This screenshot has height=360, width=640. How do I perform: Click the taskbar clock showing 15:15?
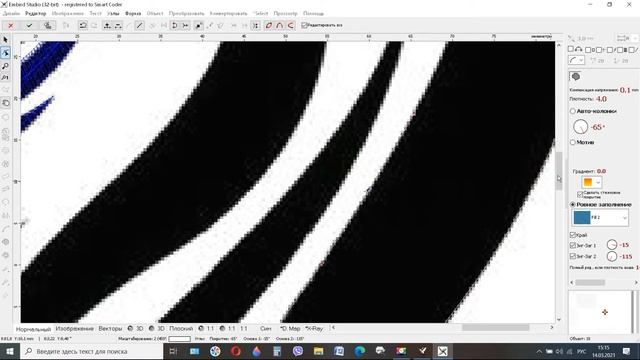(x=603, y=351)
